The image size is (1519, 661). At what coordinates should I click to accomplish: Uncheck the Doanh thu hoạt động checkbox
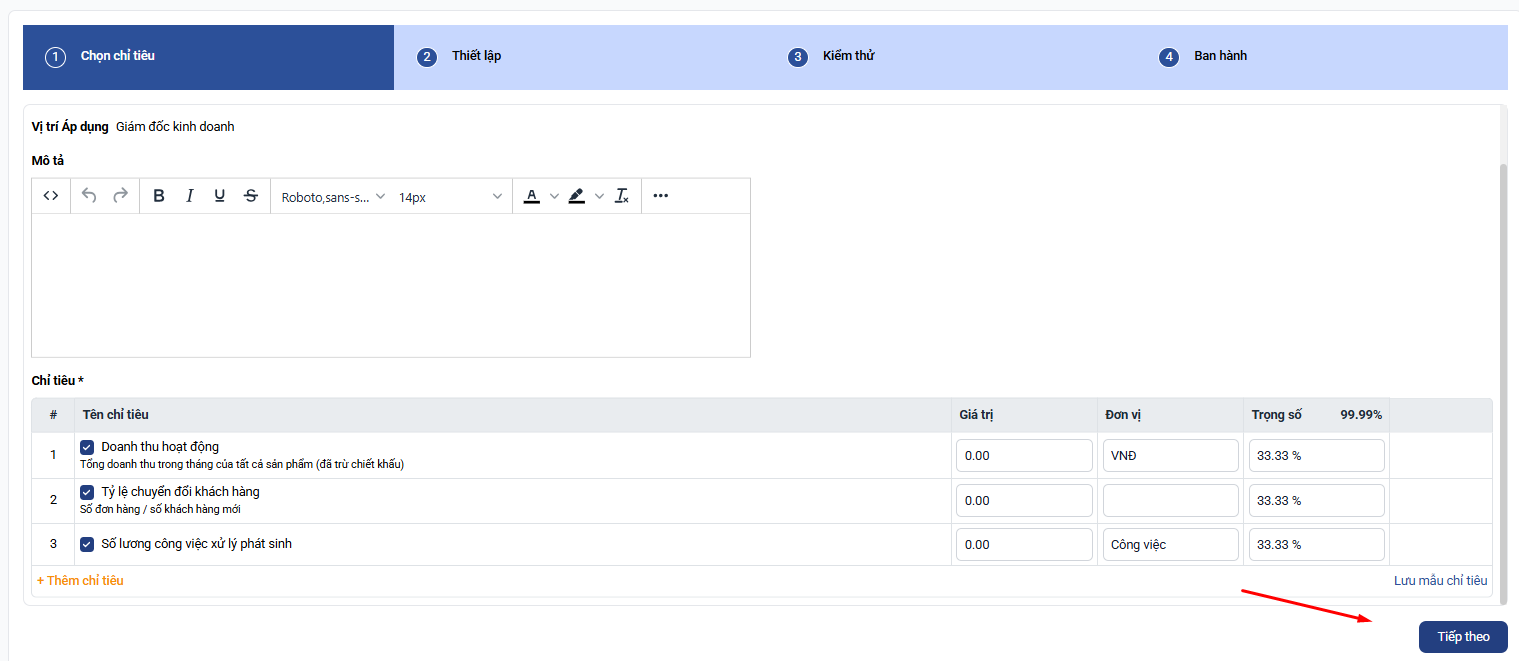pyautogui.click(x=87, y=447)
